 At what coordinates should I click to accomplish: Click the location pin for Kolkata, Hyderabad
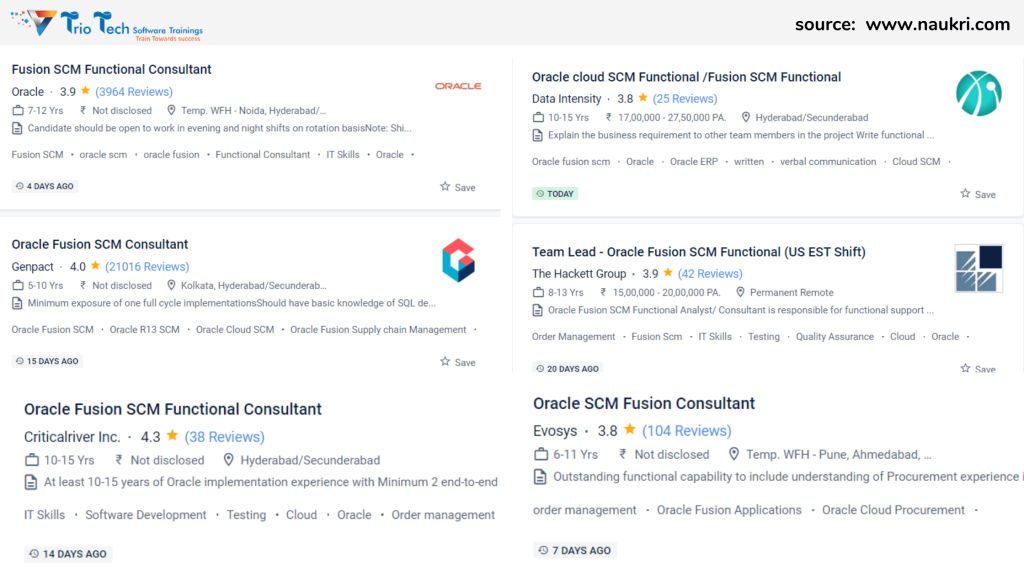(x=171, y=285)
